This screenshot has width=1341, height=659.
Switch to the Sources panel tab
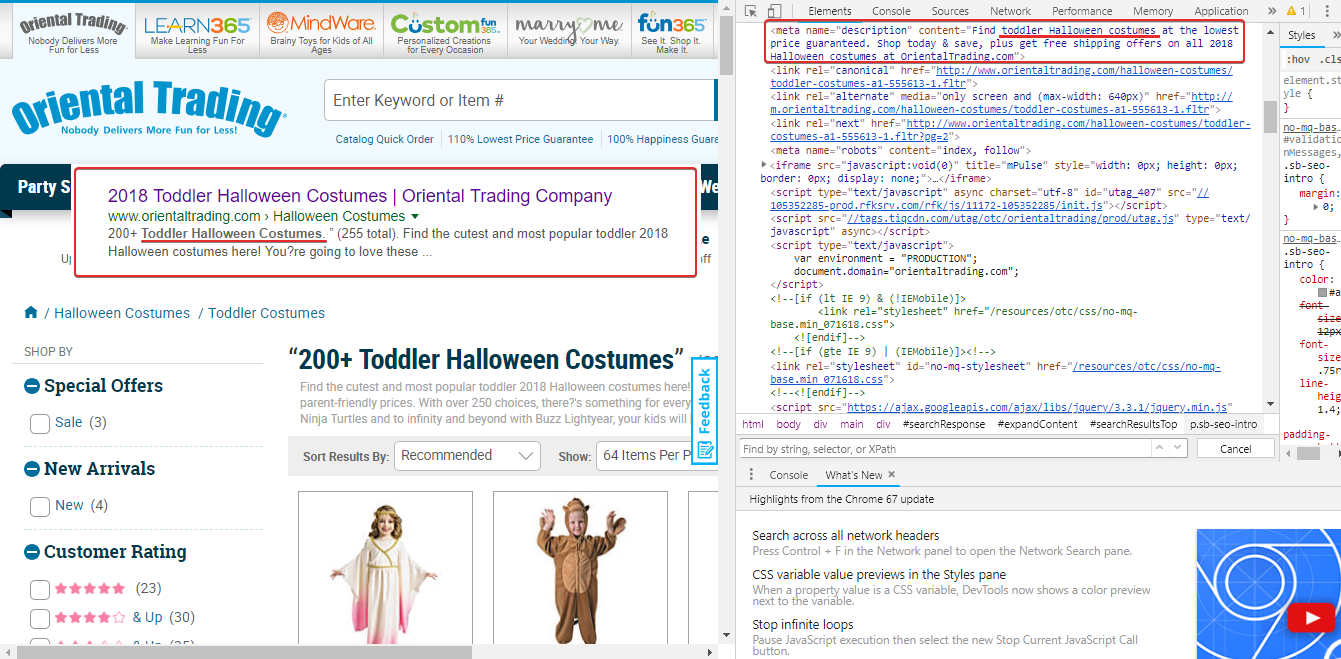click(950, 11)
